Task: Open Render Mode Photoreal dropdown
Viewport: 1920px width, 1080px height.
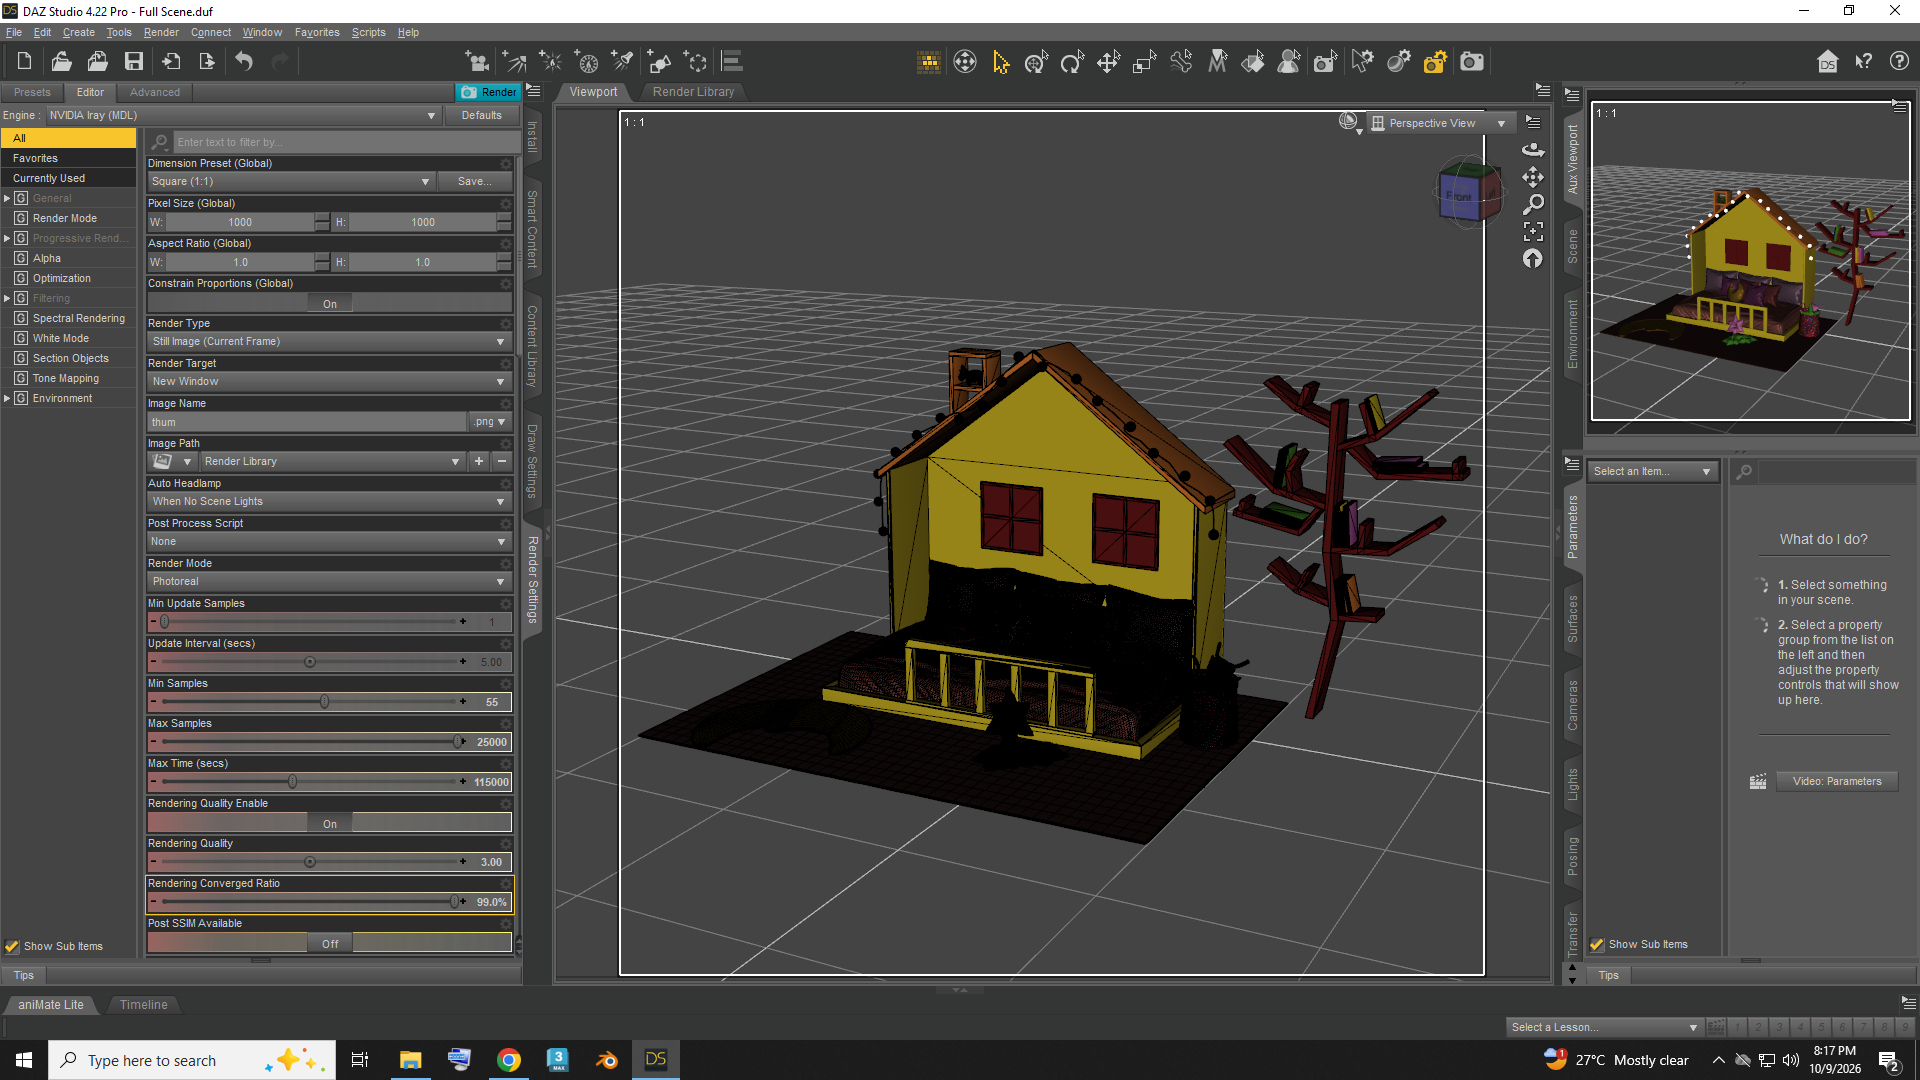Action: pos(329,582)
